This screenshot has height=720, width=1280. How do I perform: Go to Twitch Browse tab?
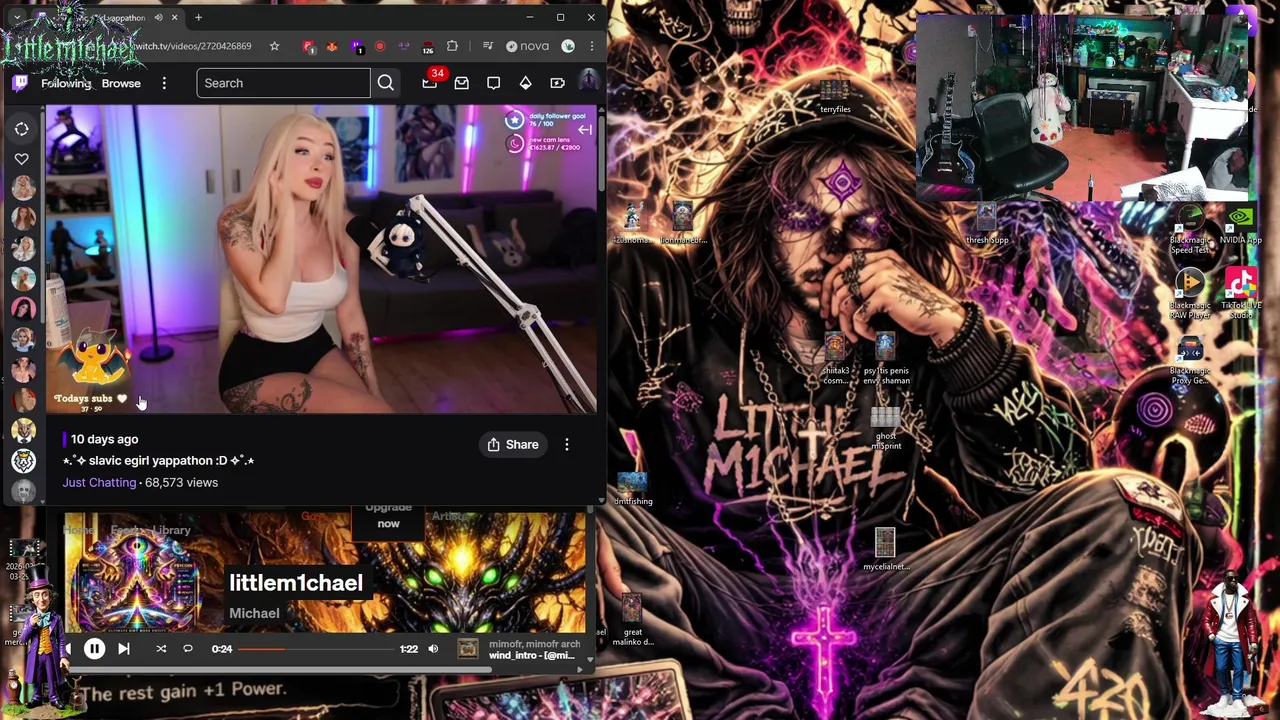(121, 83)
